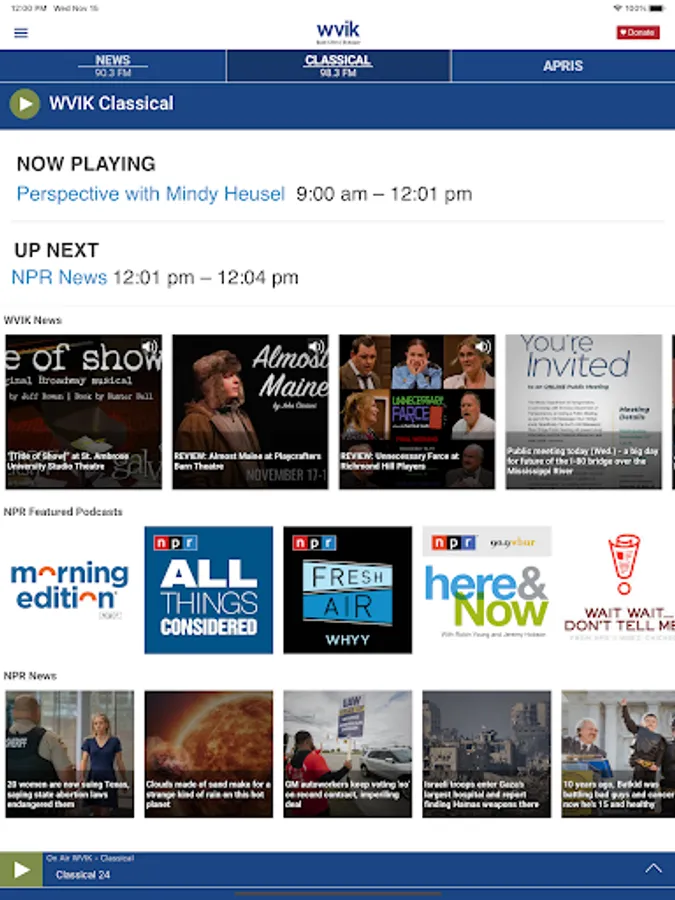675x900 pixels.
Task: Tap the Wi-Fi icon in status bar
Action: (618, 8)
